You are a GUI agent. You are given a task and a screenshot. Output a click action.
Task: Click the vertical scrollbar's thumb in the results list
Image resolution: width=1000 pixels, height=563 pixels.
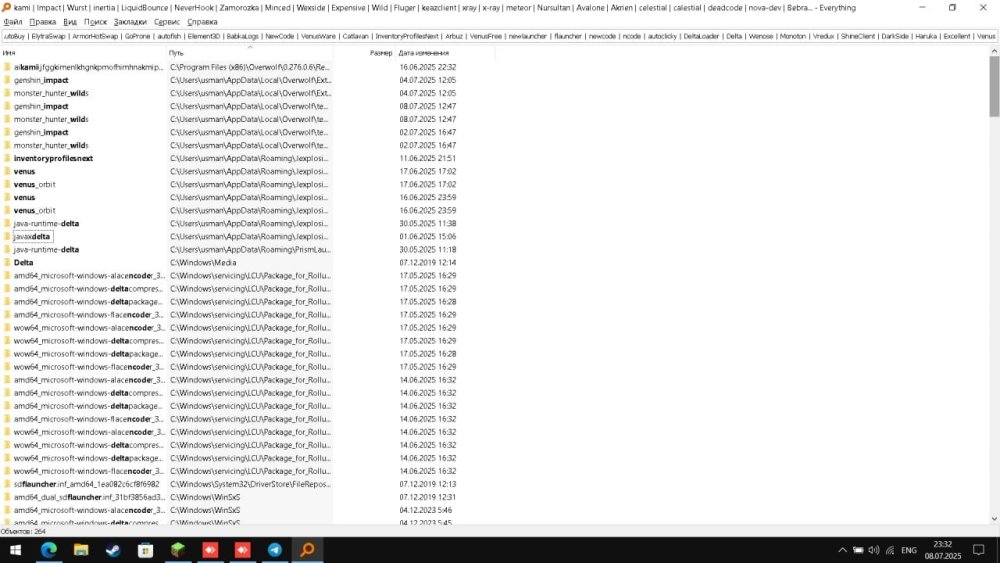point(994,86)
